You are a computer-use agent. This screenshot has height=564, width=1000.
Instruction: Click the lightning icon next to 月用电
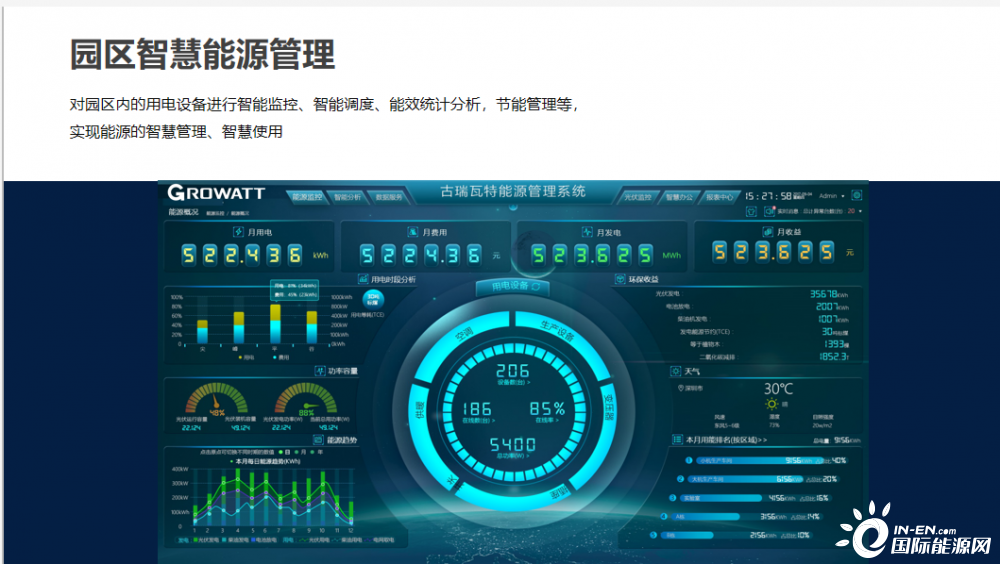[239, 232]
